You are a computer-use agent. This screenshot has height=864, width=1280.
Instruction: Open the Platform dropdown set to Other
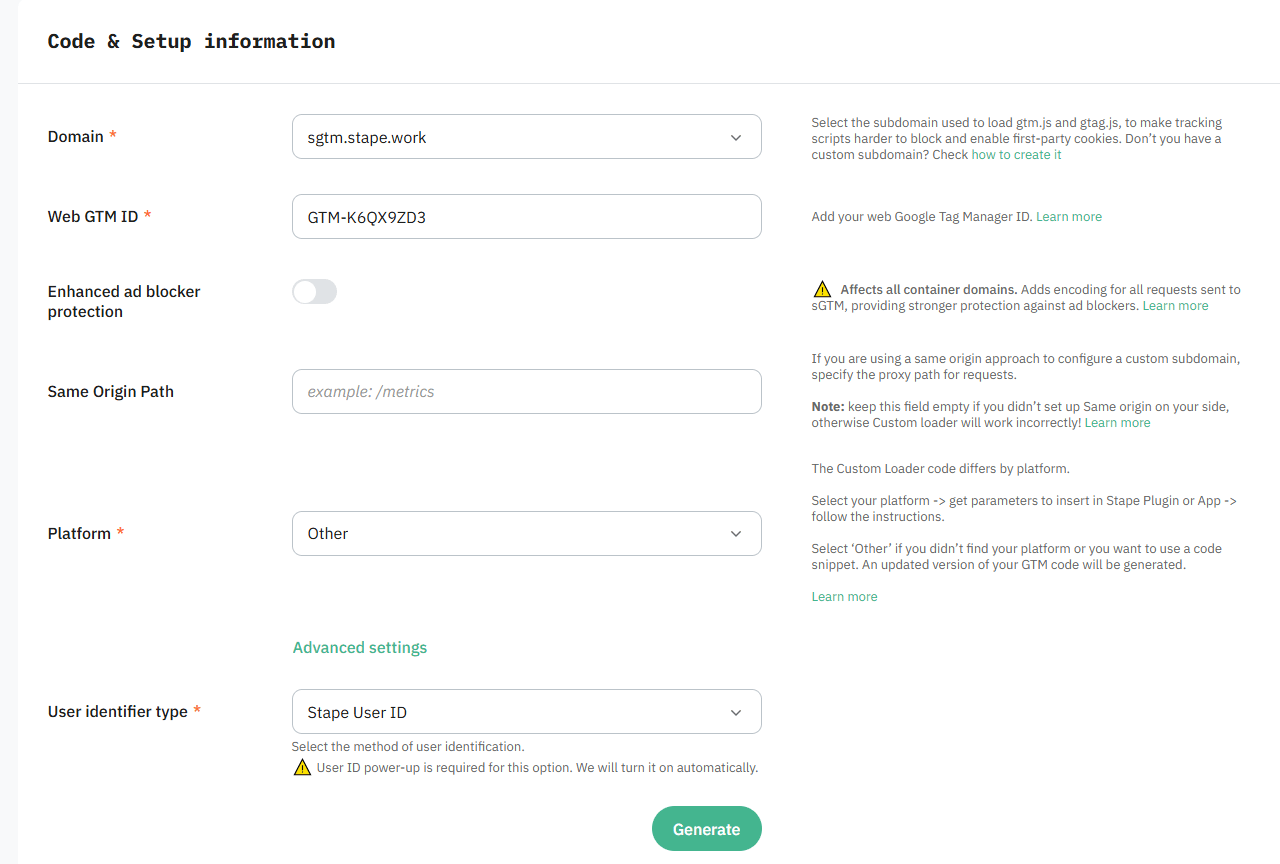527,534
